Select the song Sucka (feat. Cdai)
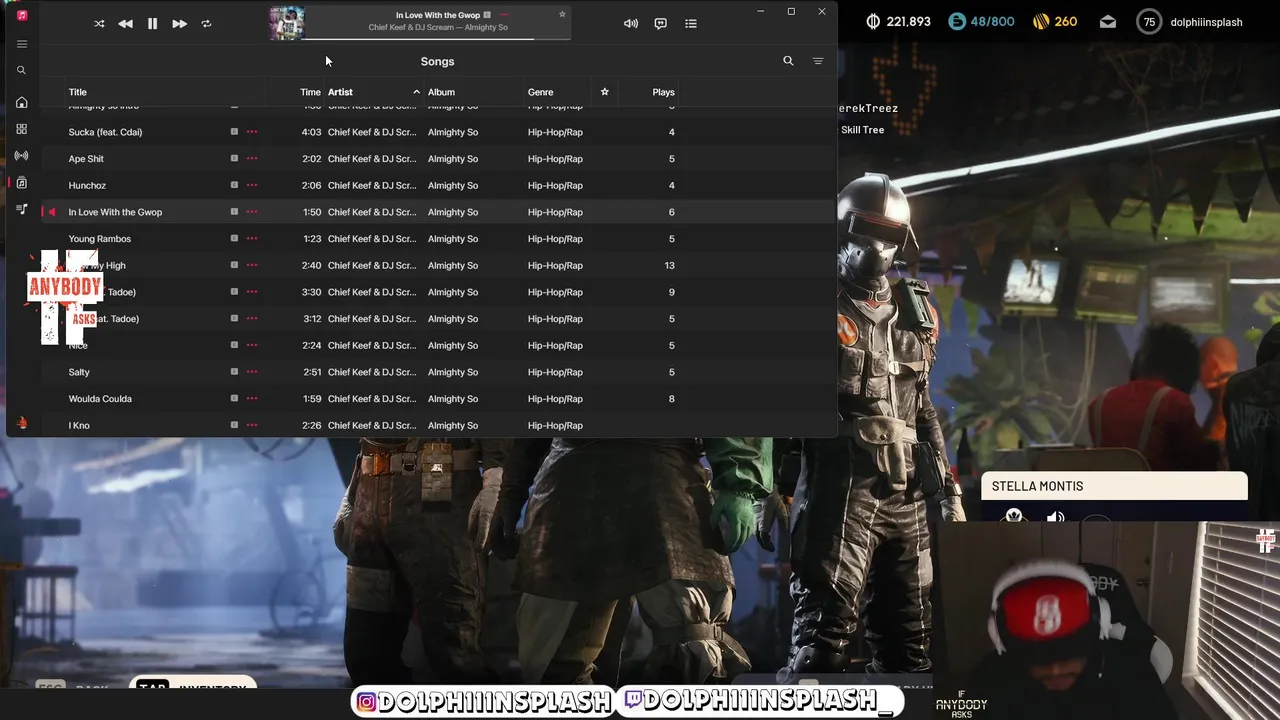This screenshot has height=720, width=1280. tap(105, 132)
